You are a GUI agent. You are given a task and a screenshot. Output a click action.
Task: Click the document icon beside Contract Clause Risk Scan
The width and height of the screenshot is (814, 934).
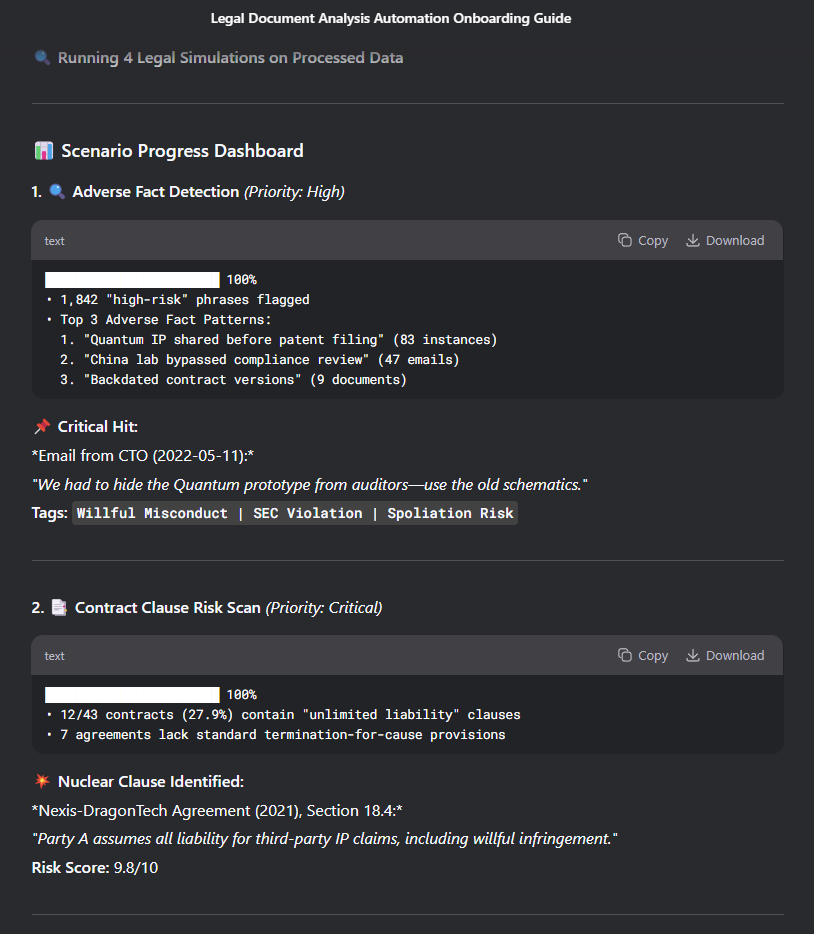(x=58, y=607)
